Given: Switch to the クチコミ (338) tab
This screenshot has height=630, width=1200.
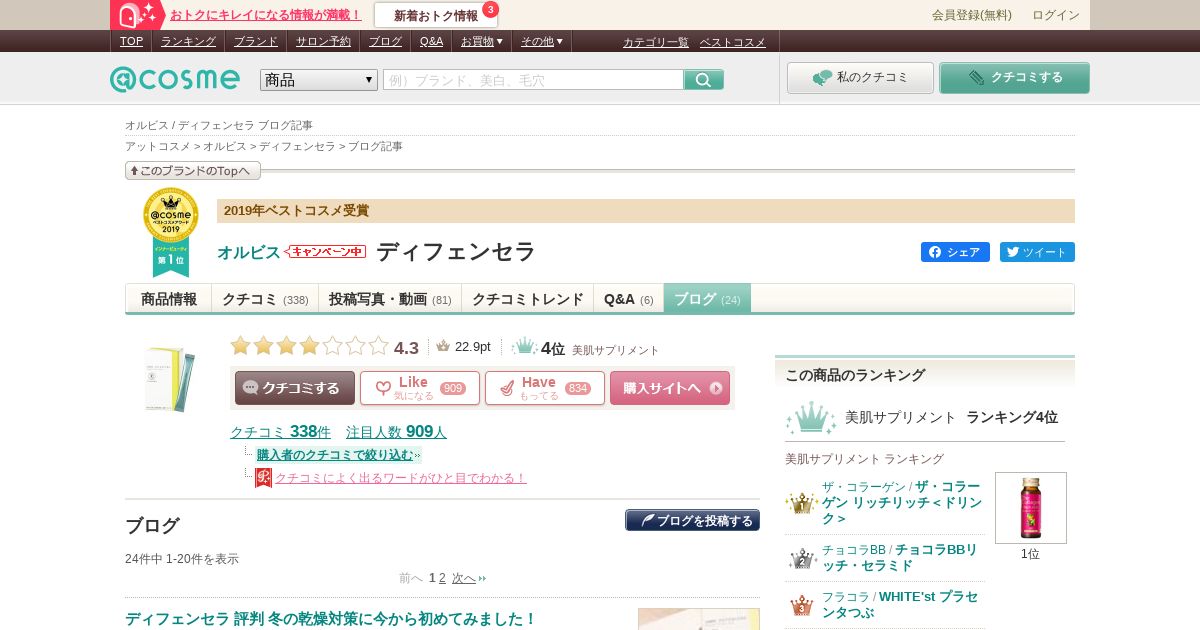Looking at the screenshot, I should point(265,299).
